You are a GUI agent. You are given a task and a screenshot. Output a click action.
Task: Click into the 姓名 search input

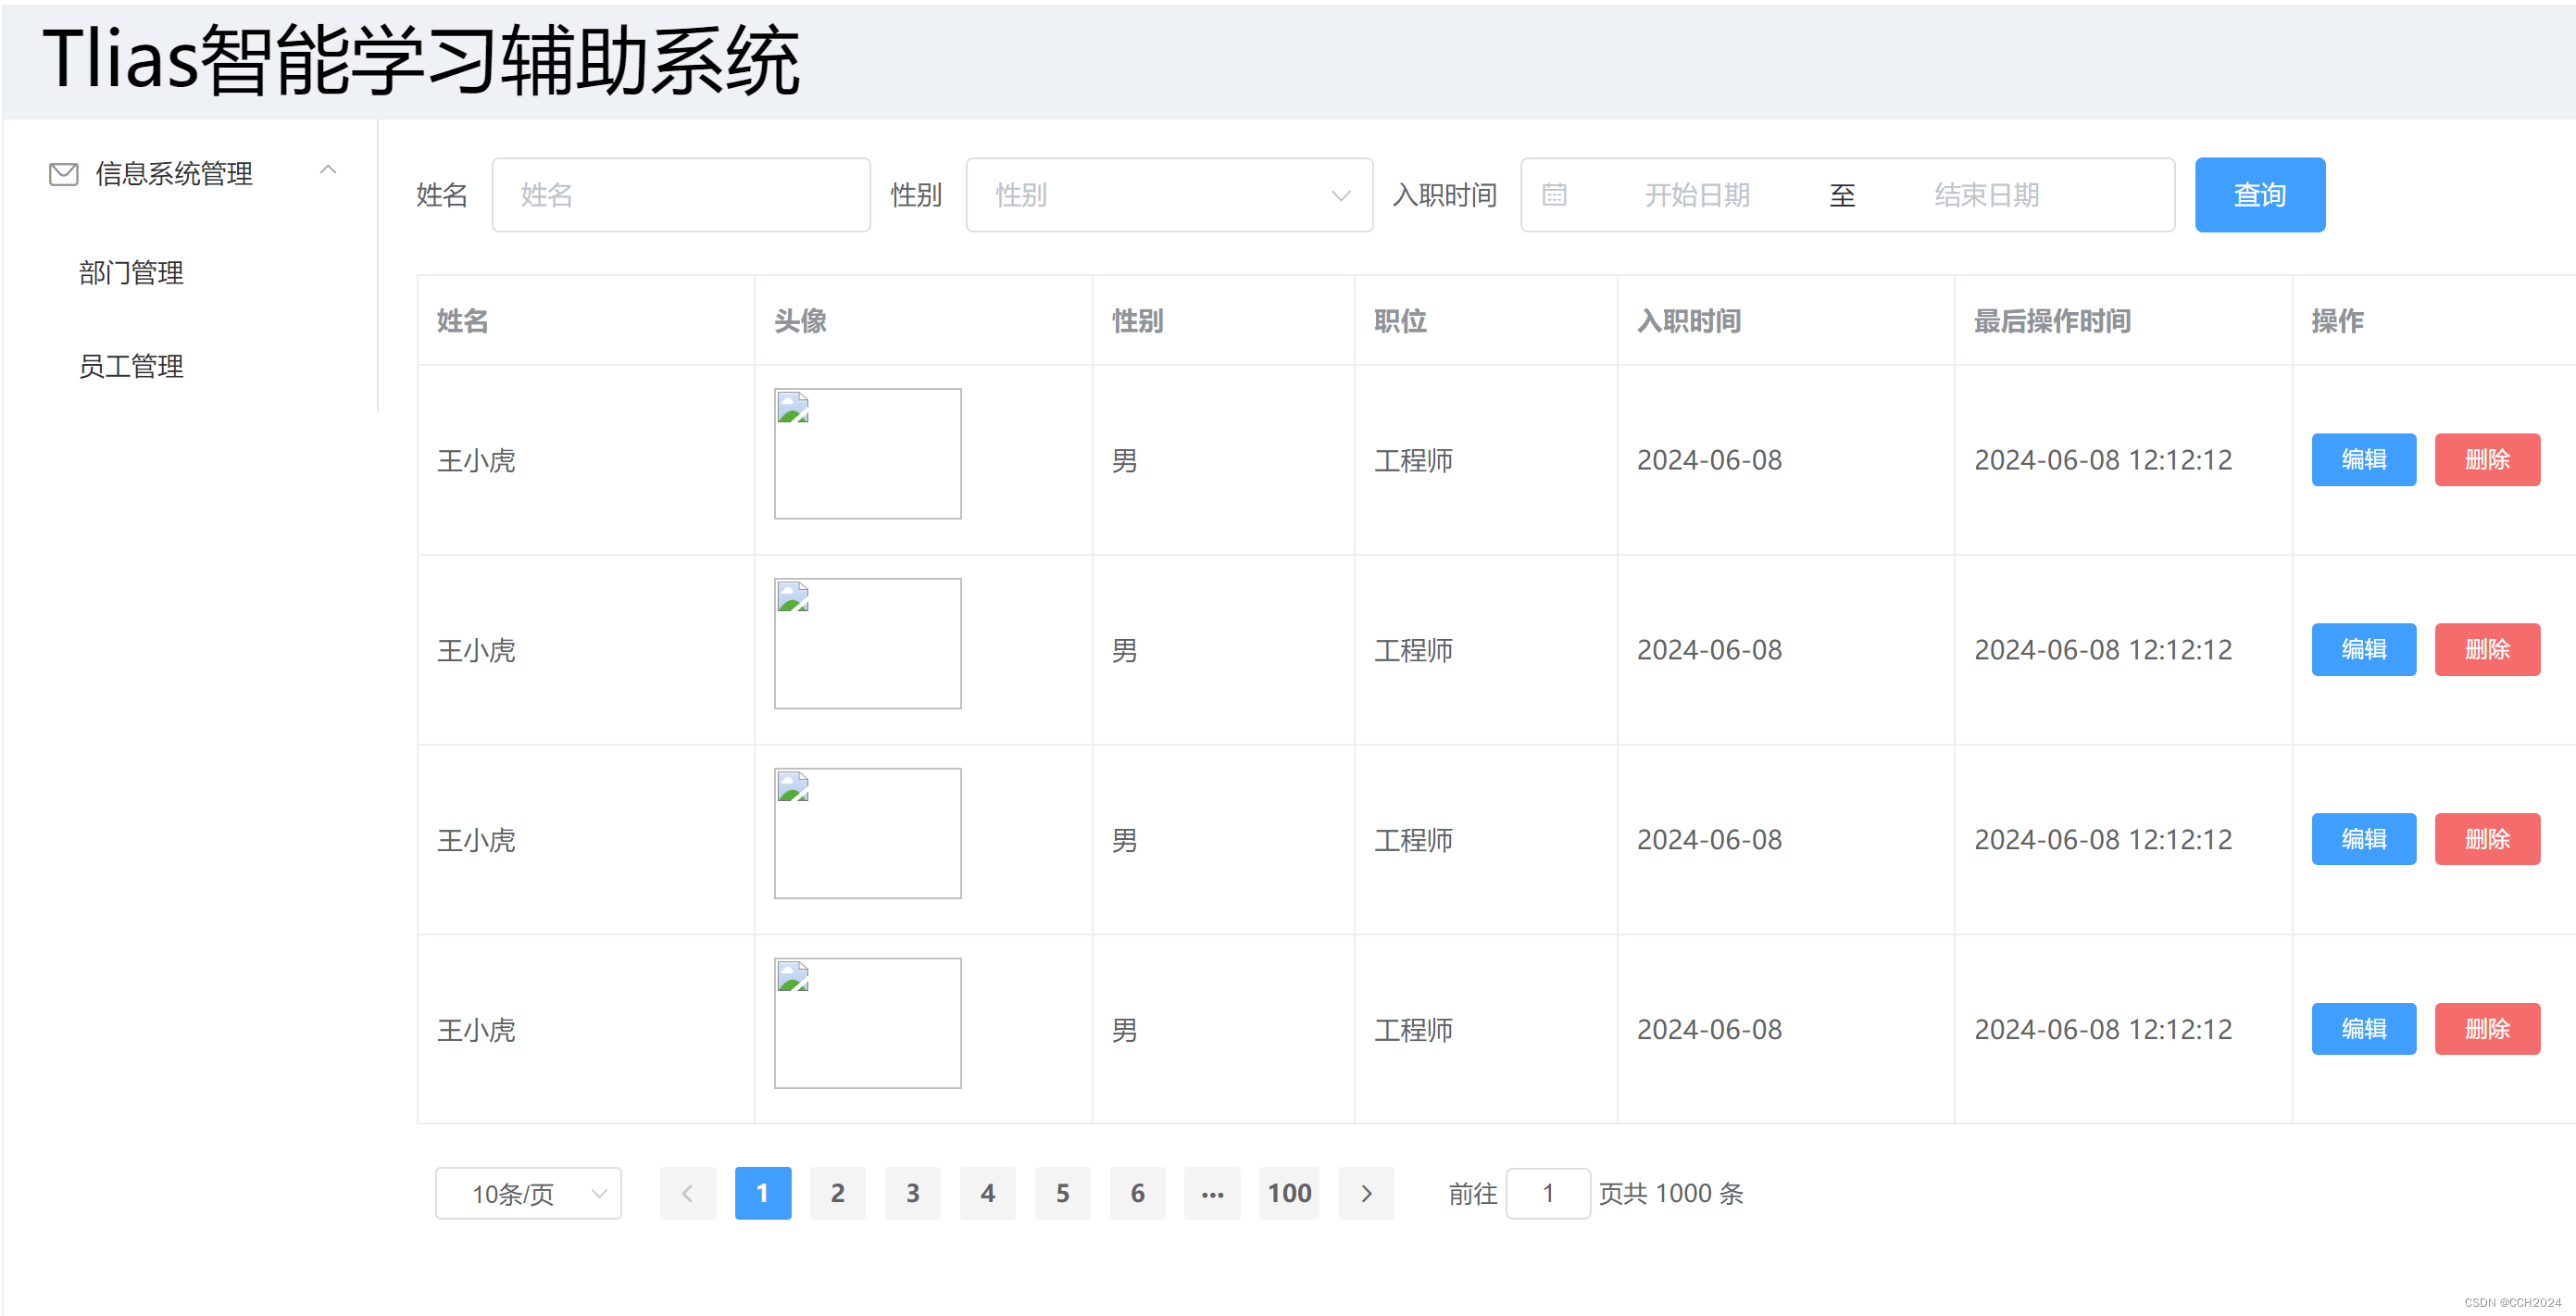tap(681, 195)
